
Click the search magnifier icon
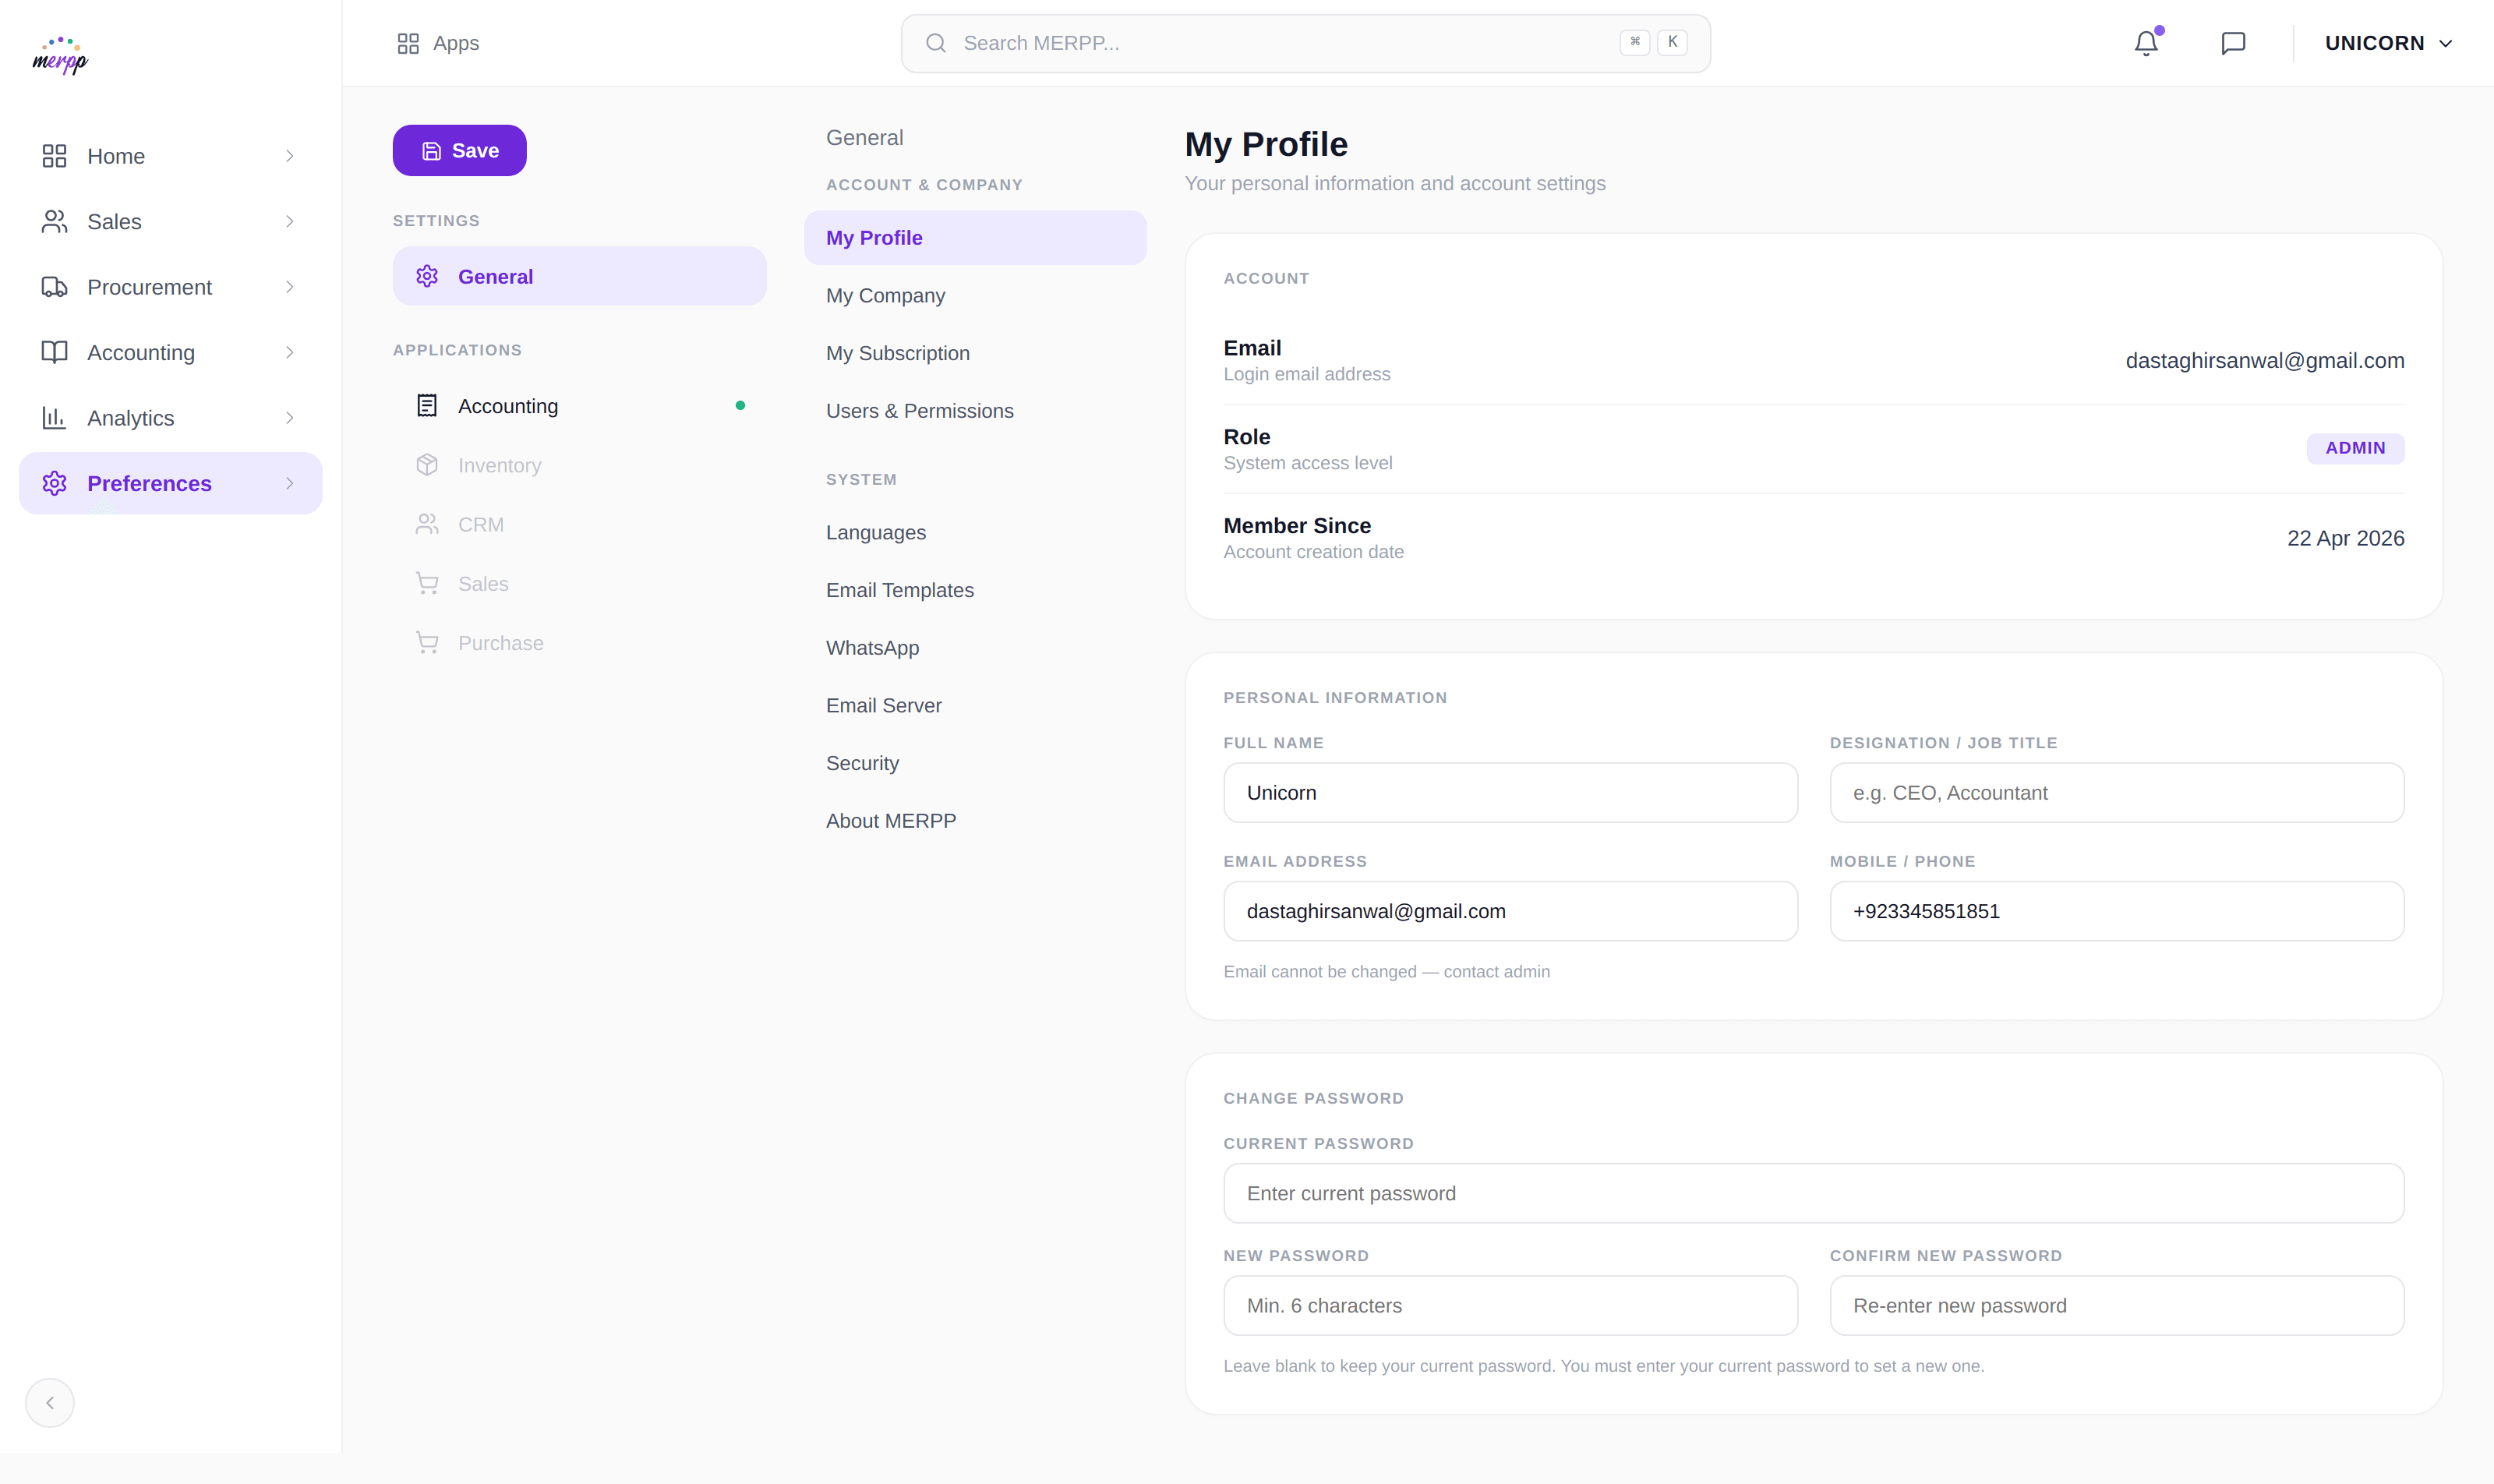coord(935,43)
